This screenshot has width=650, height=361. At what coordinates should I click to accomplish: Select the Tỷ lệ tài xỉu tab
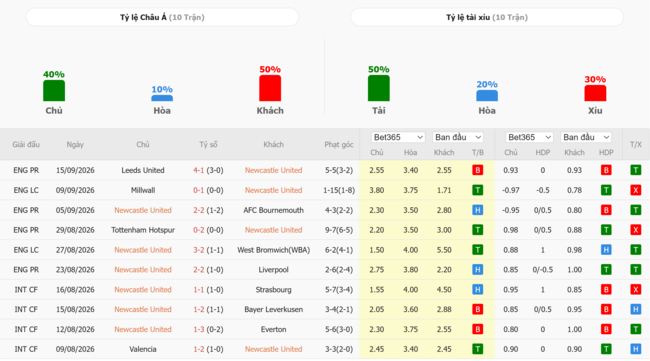click(x=487, y=17)
